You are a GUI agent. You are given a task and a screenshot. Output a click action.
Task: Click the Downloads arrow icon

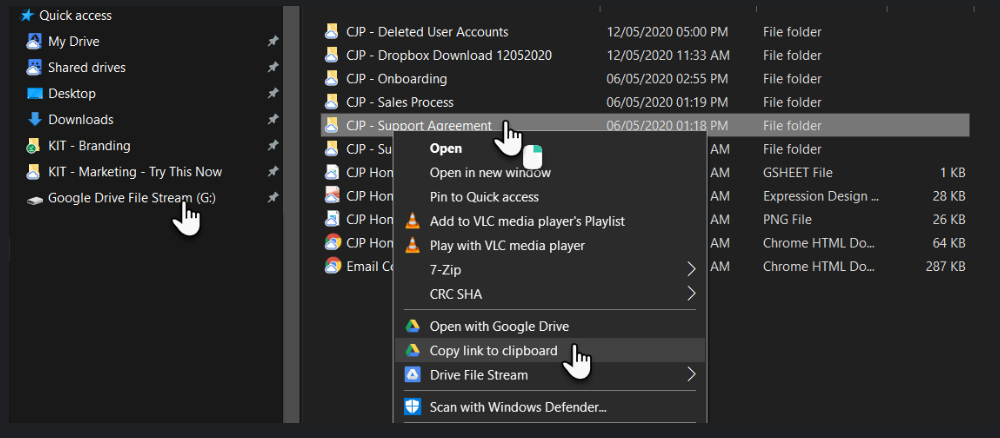[34, 119]
